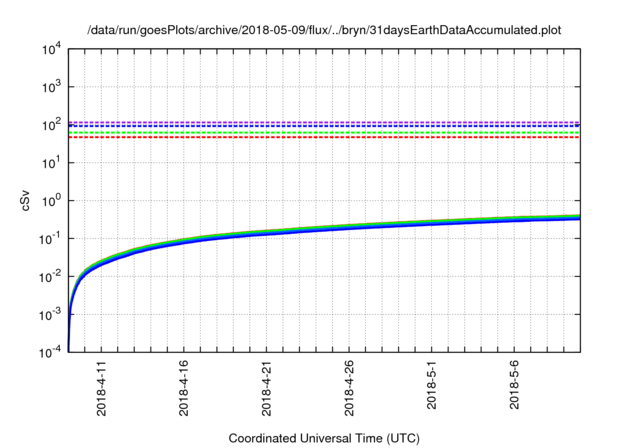Click the 10^-2 y-axis tick label
The width and height of the screenshot is (640, 448).
coord(50,276)
